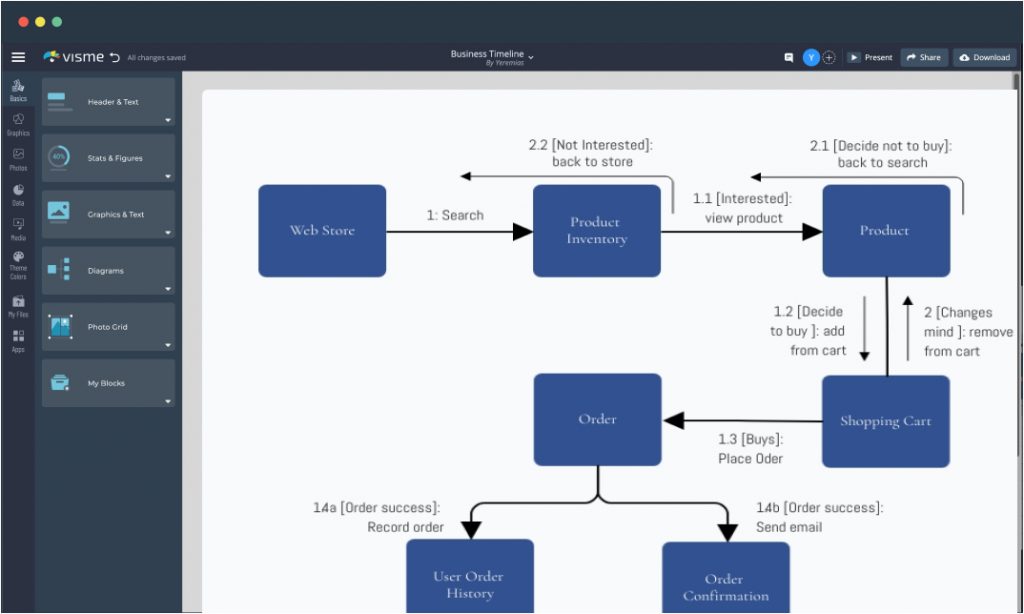Open the Graphics panel
Viewport: 1024px width, 614px height.
[x=18, y=125]
